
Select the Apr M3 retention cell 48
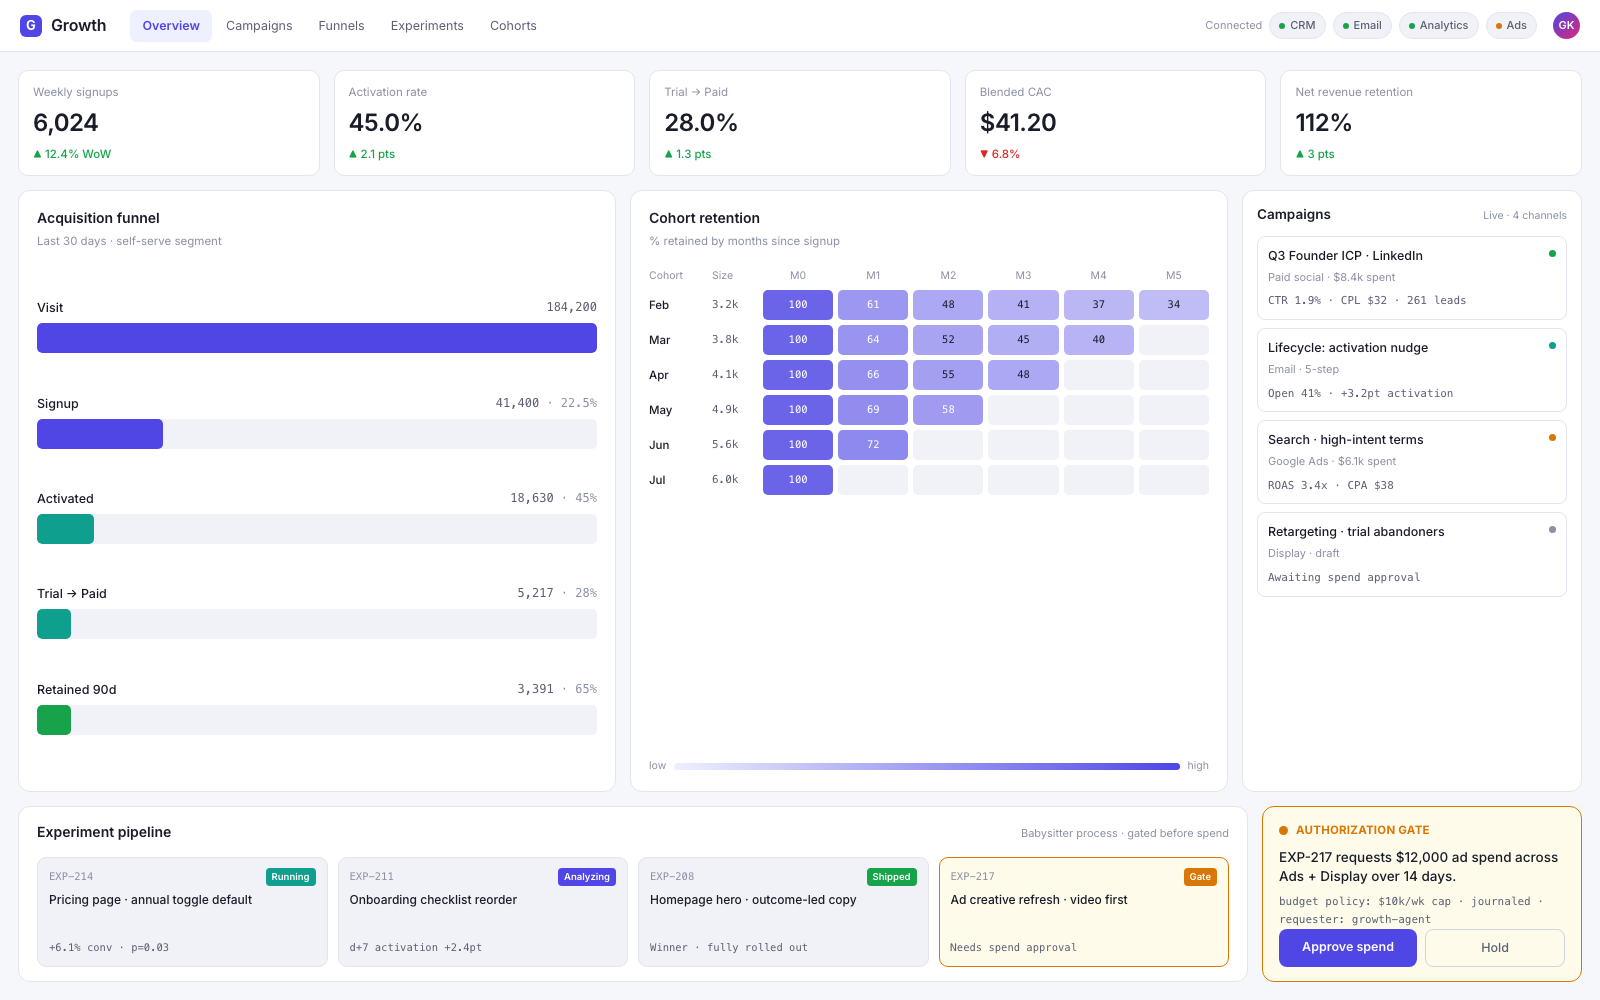(1023, 375)
